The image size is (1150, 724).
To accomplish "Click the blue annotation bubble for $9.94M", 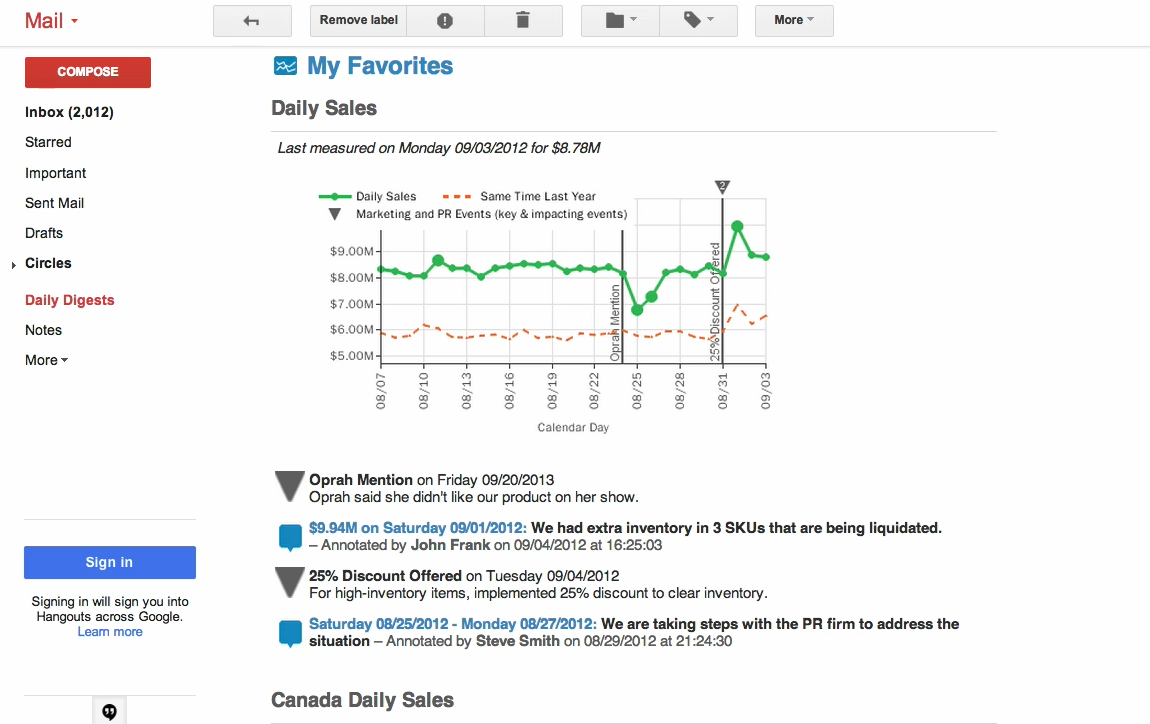I will pyautogui.click(x=290, y=537).
